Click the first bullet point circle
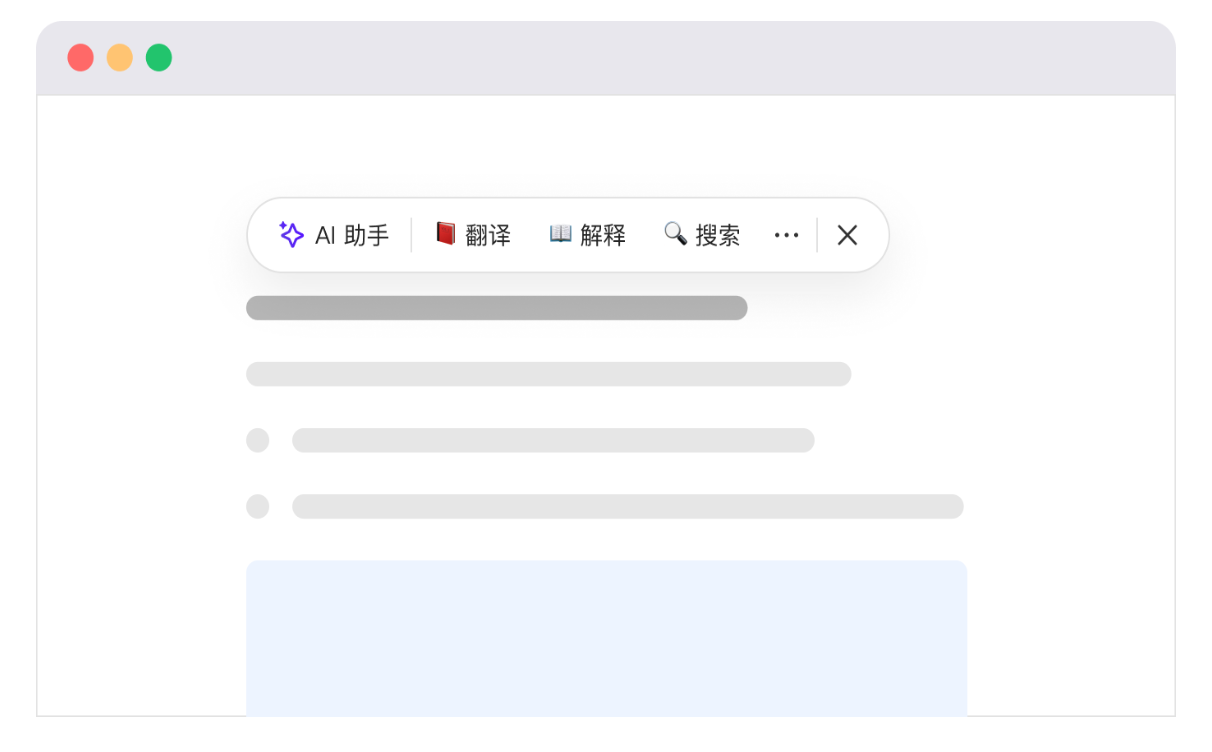Viewport: 1212px width, 752px height. tap(258, 440)
